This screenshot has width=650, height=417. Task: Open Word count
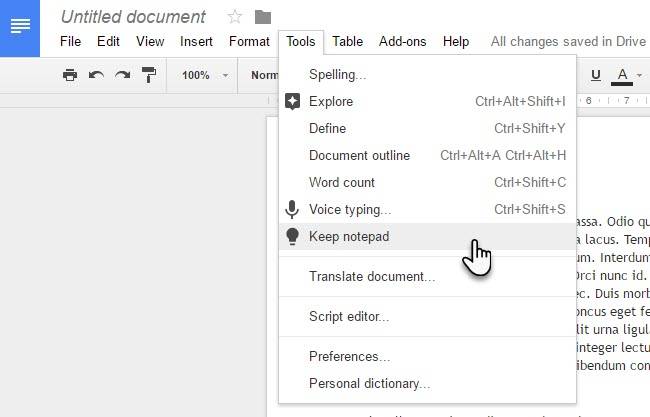point(427,182)
